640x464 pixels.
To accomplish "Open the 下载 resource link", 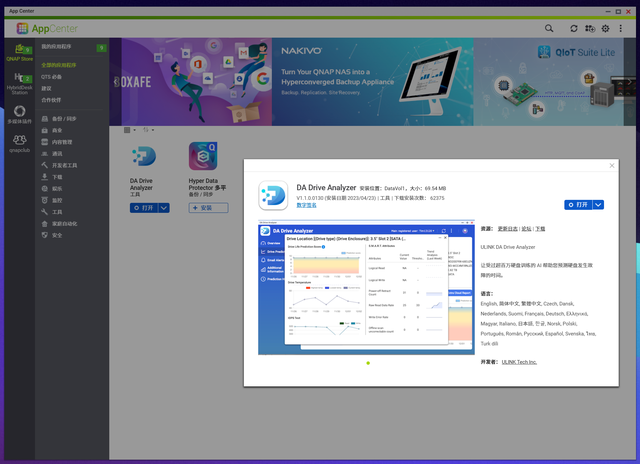I will (540, 229).
